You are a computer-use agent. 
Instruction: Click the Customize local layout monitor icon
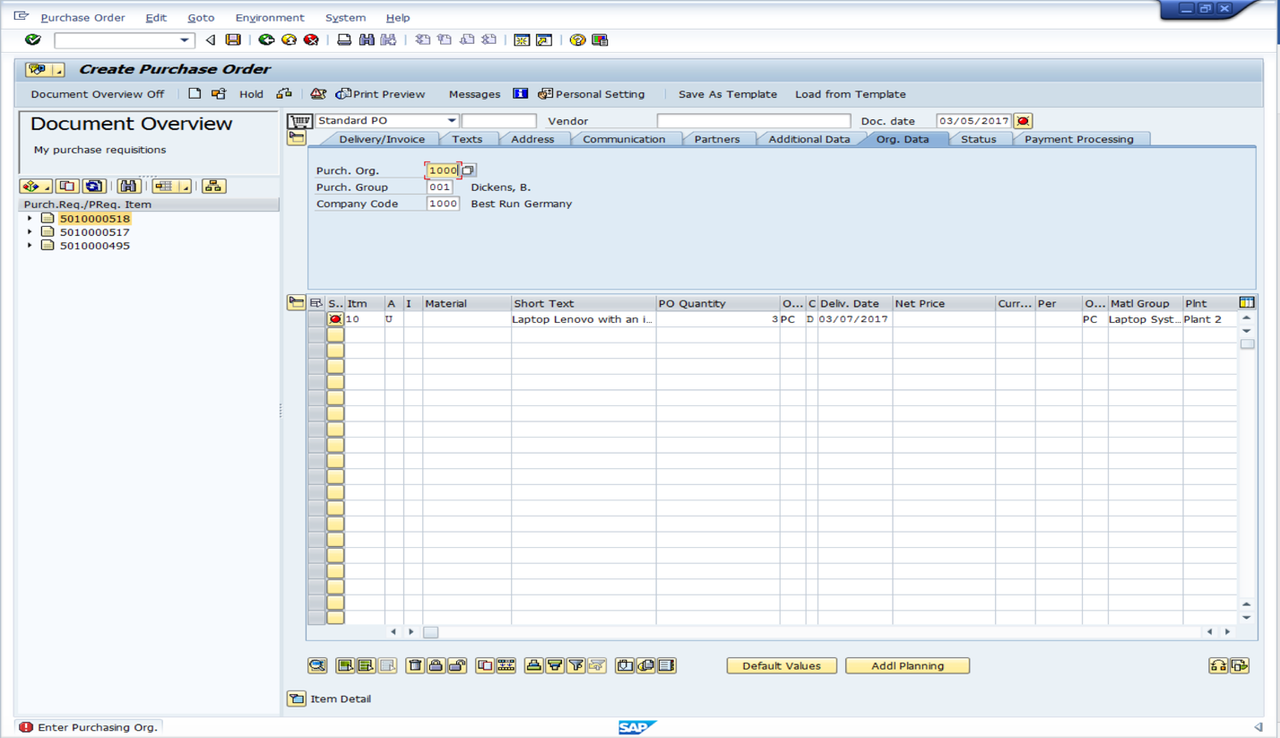tap(600, 40)
